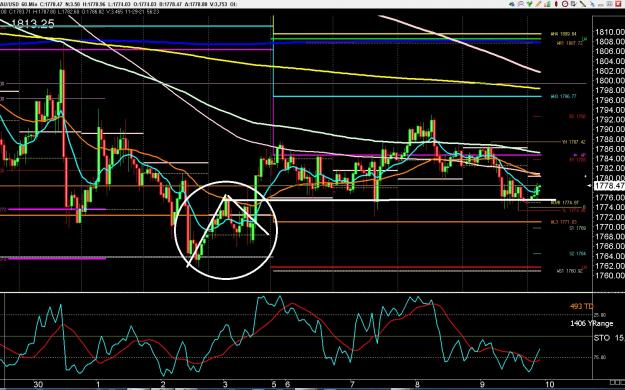The width and height of the screenshot is (625, 390).
Task: Click date label 8 on time axis
Action: (x=417, y=384)
